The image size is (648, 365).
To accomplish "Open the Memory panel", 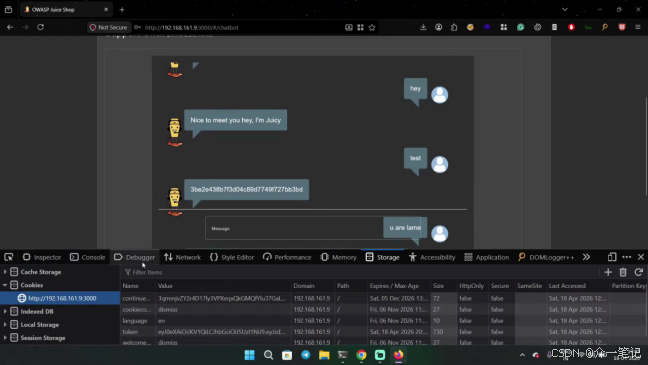I will click(x=338, y=257).
